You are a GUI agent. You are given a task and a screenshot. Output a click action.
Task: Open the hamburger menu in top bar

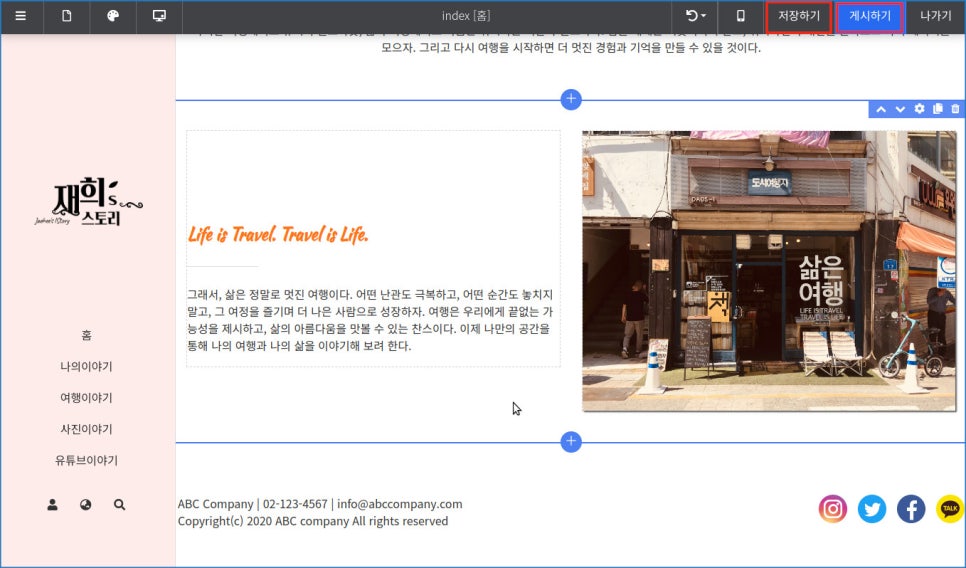point(20,16)
